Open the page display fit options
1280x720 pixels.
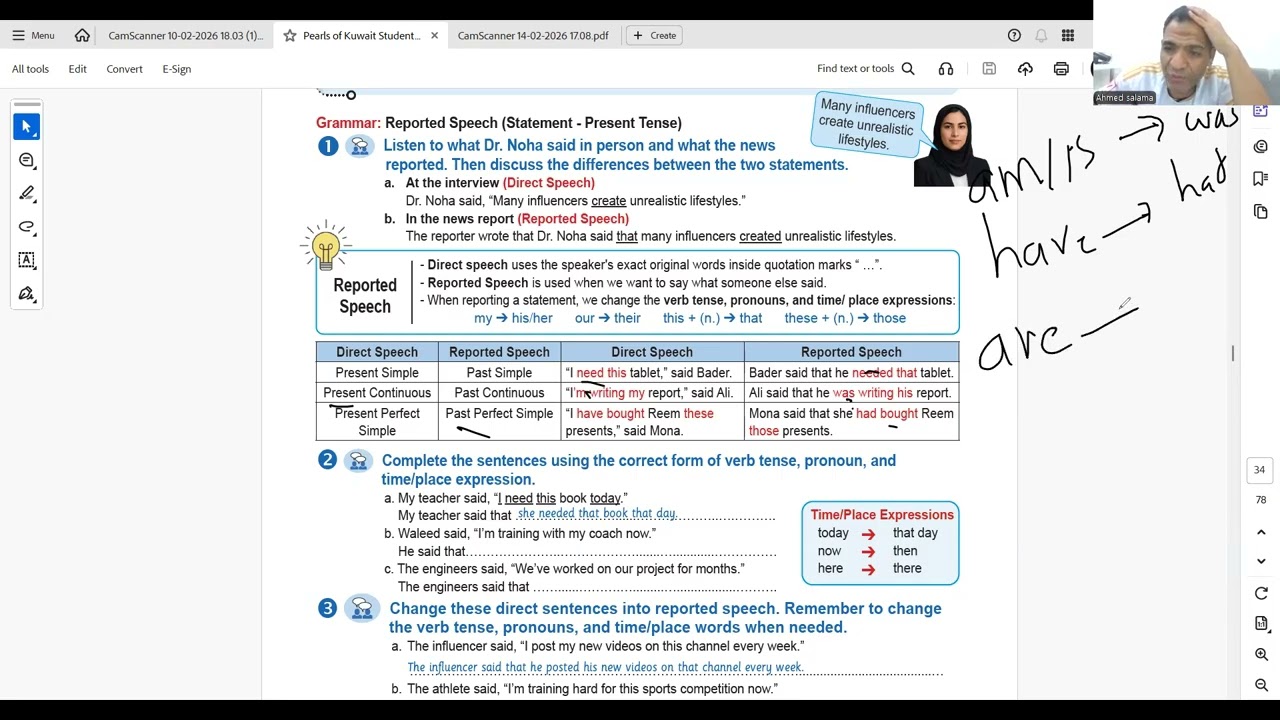pos(1261,624)
